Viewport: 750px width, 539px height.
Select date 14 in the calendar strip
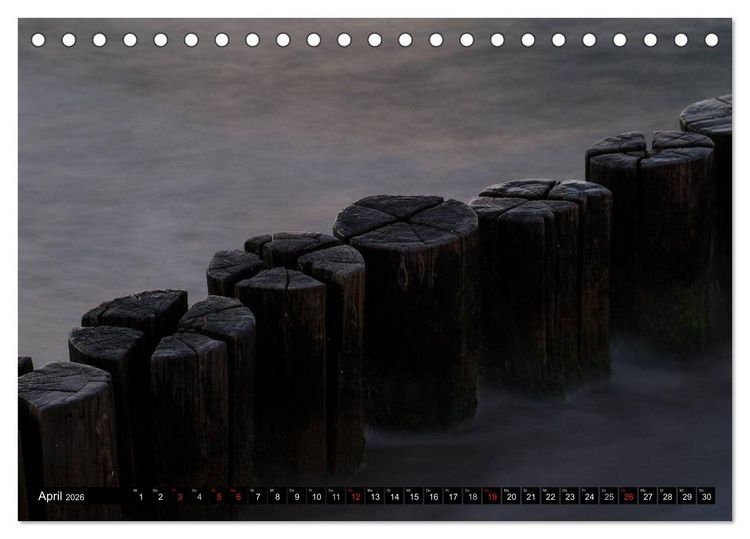tap(395, 495)
